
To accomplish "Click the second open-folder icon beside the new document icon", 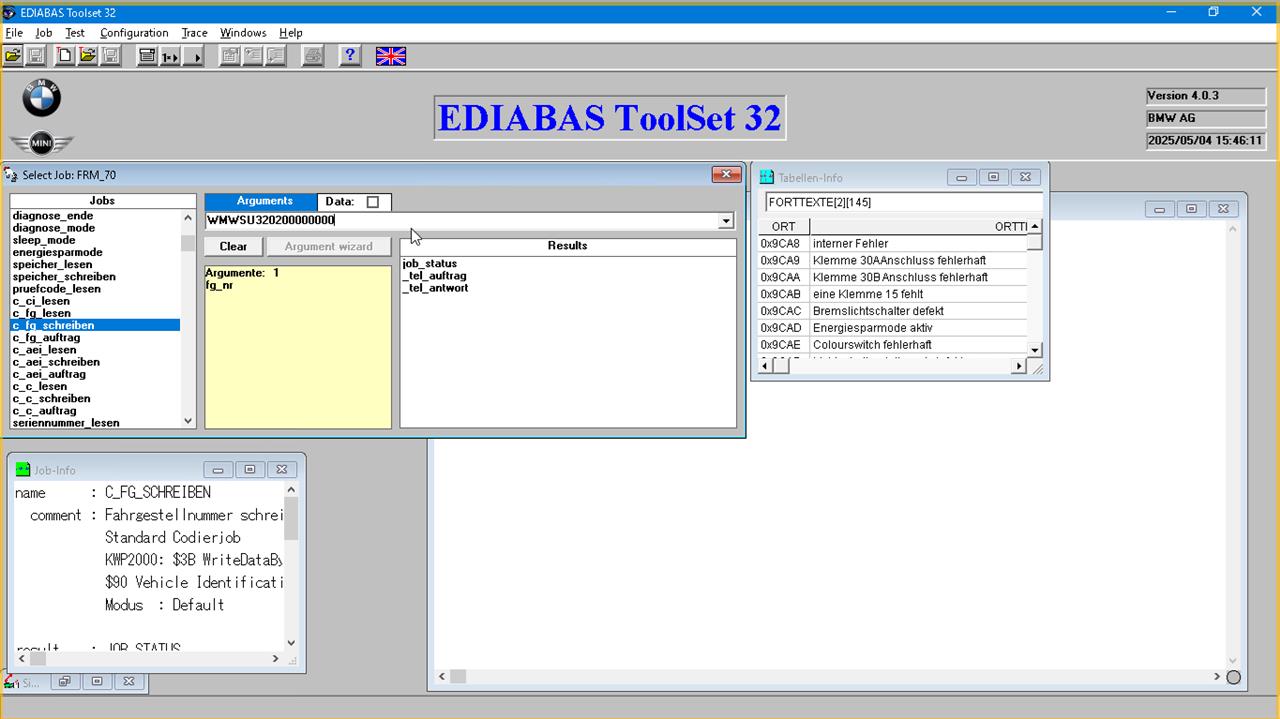I will tap(88, 56).
